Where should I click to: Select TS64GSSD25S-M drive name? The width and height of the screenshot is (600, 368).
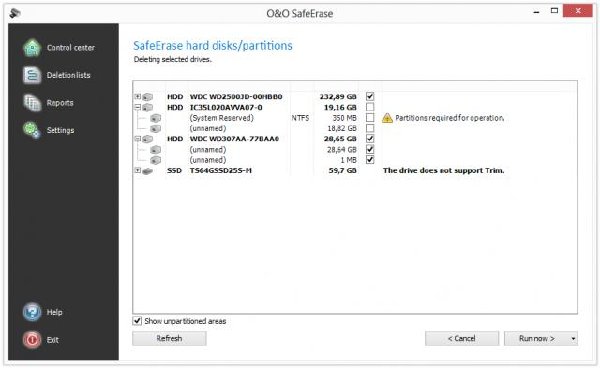(221, 171)
